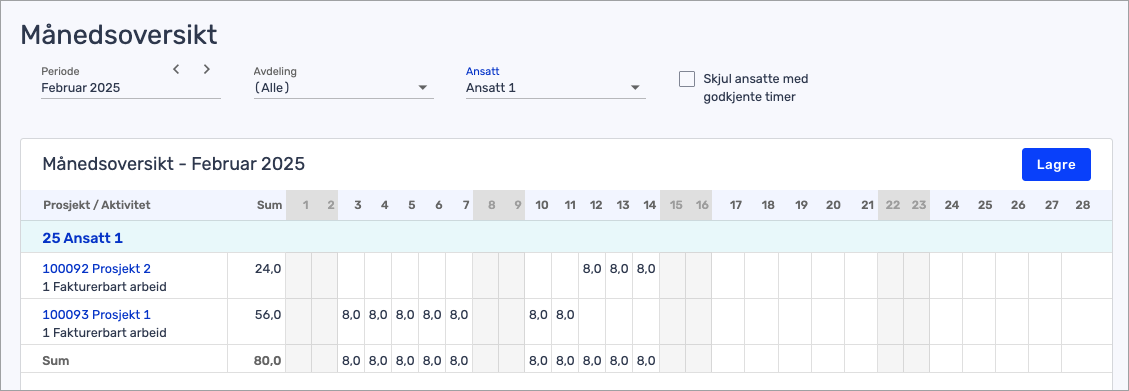Open the 100093 Prosjekt 1 link

coord(96,315)
